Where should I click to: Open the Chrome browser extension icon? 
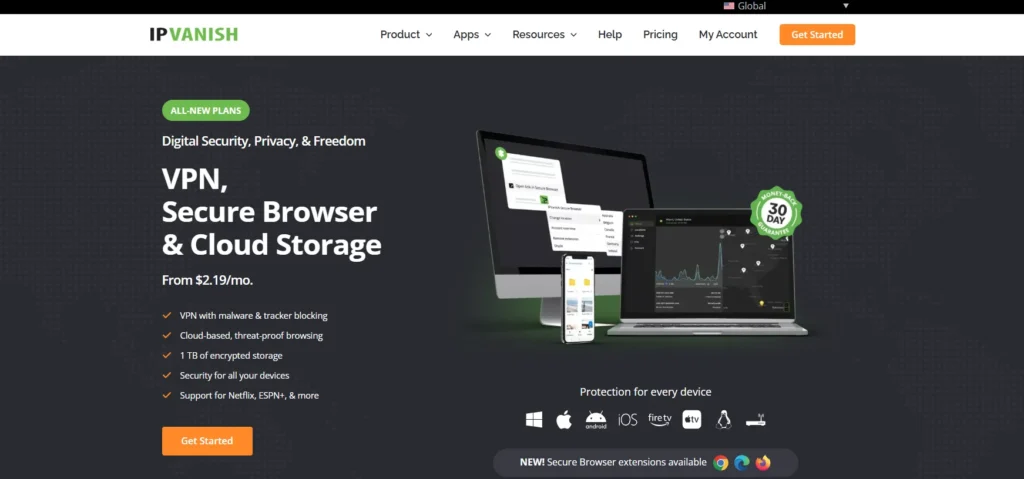coord(721,462)
